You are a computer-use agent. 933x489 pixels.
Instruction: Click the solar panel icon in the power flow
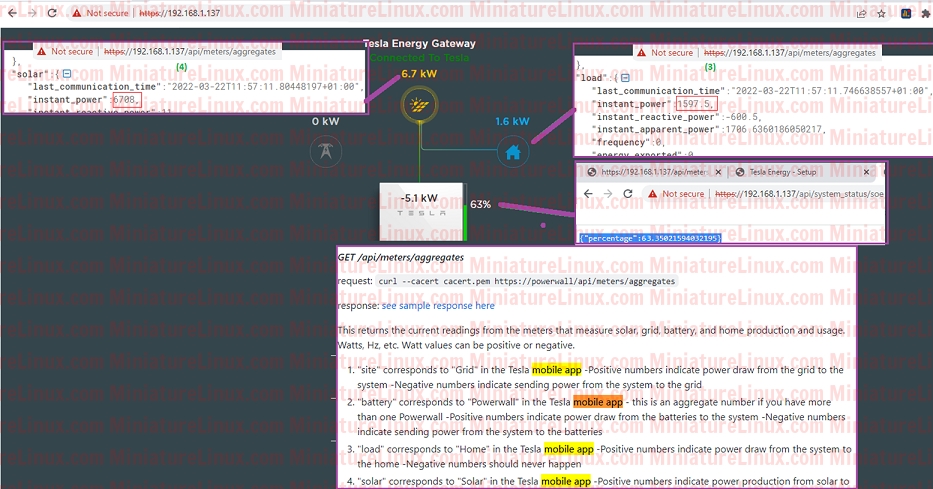point(419,105)
